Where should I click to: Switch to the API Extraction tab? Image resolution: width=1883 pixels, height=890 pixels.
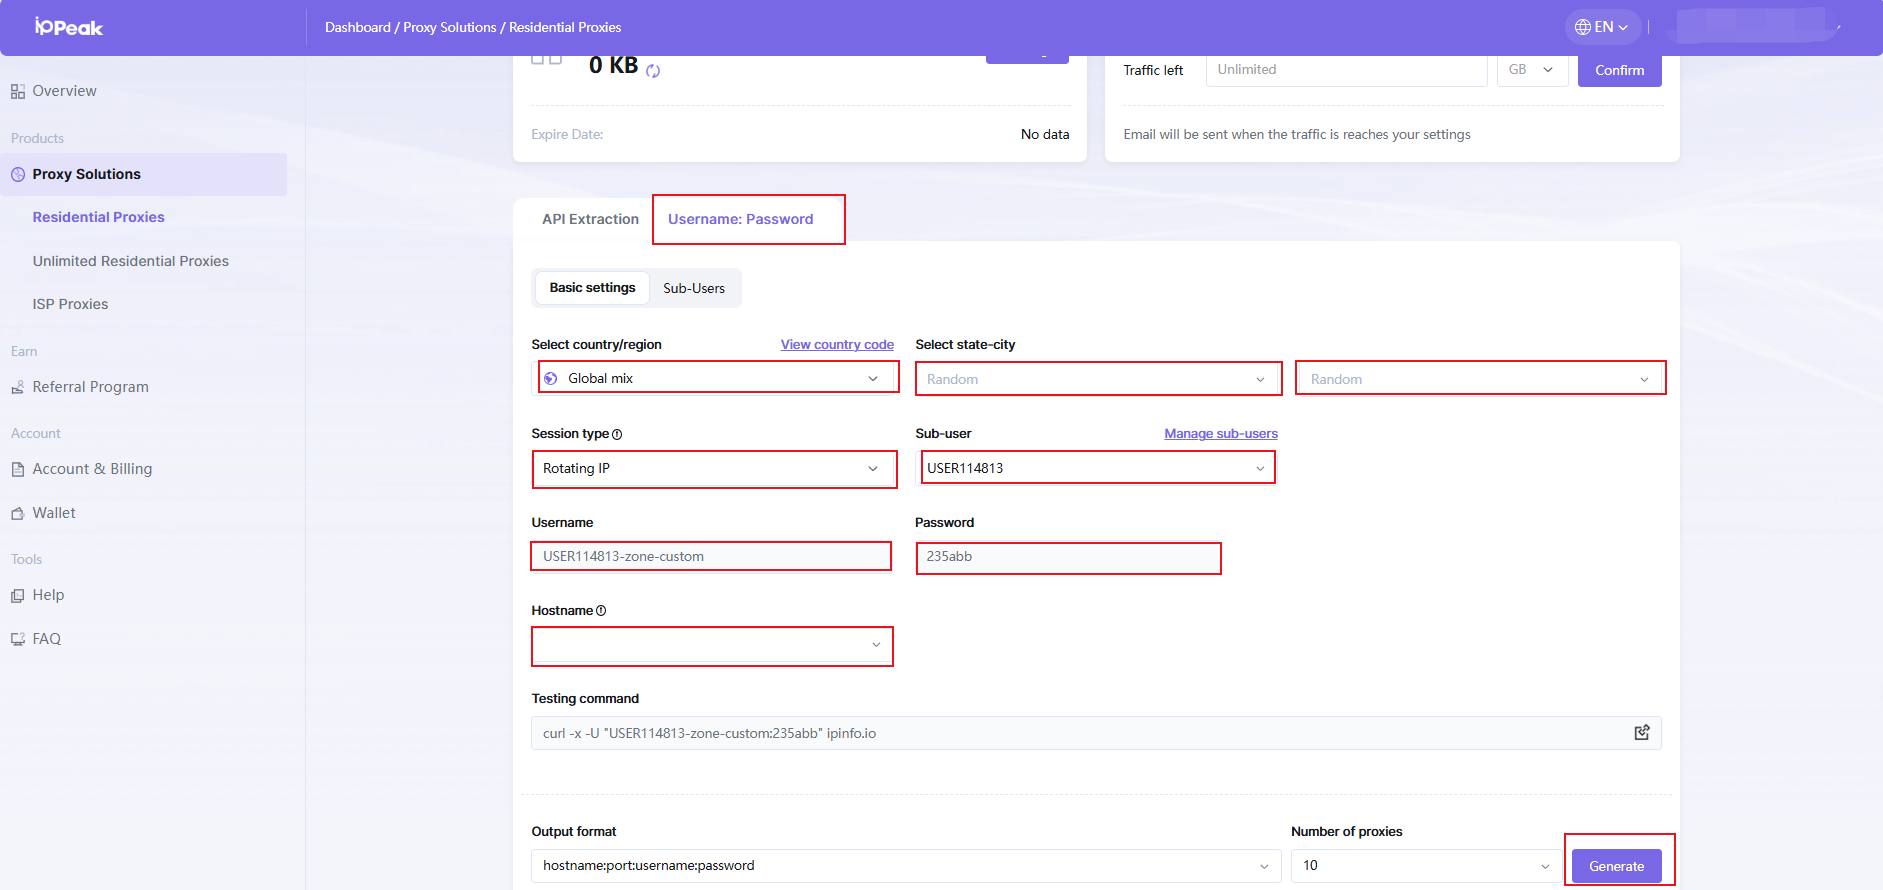(590, 219)
